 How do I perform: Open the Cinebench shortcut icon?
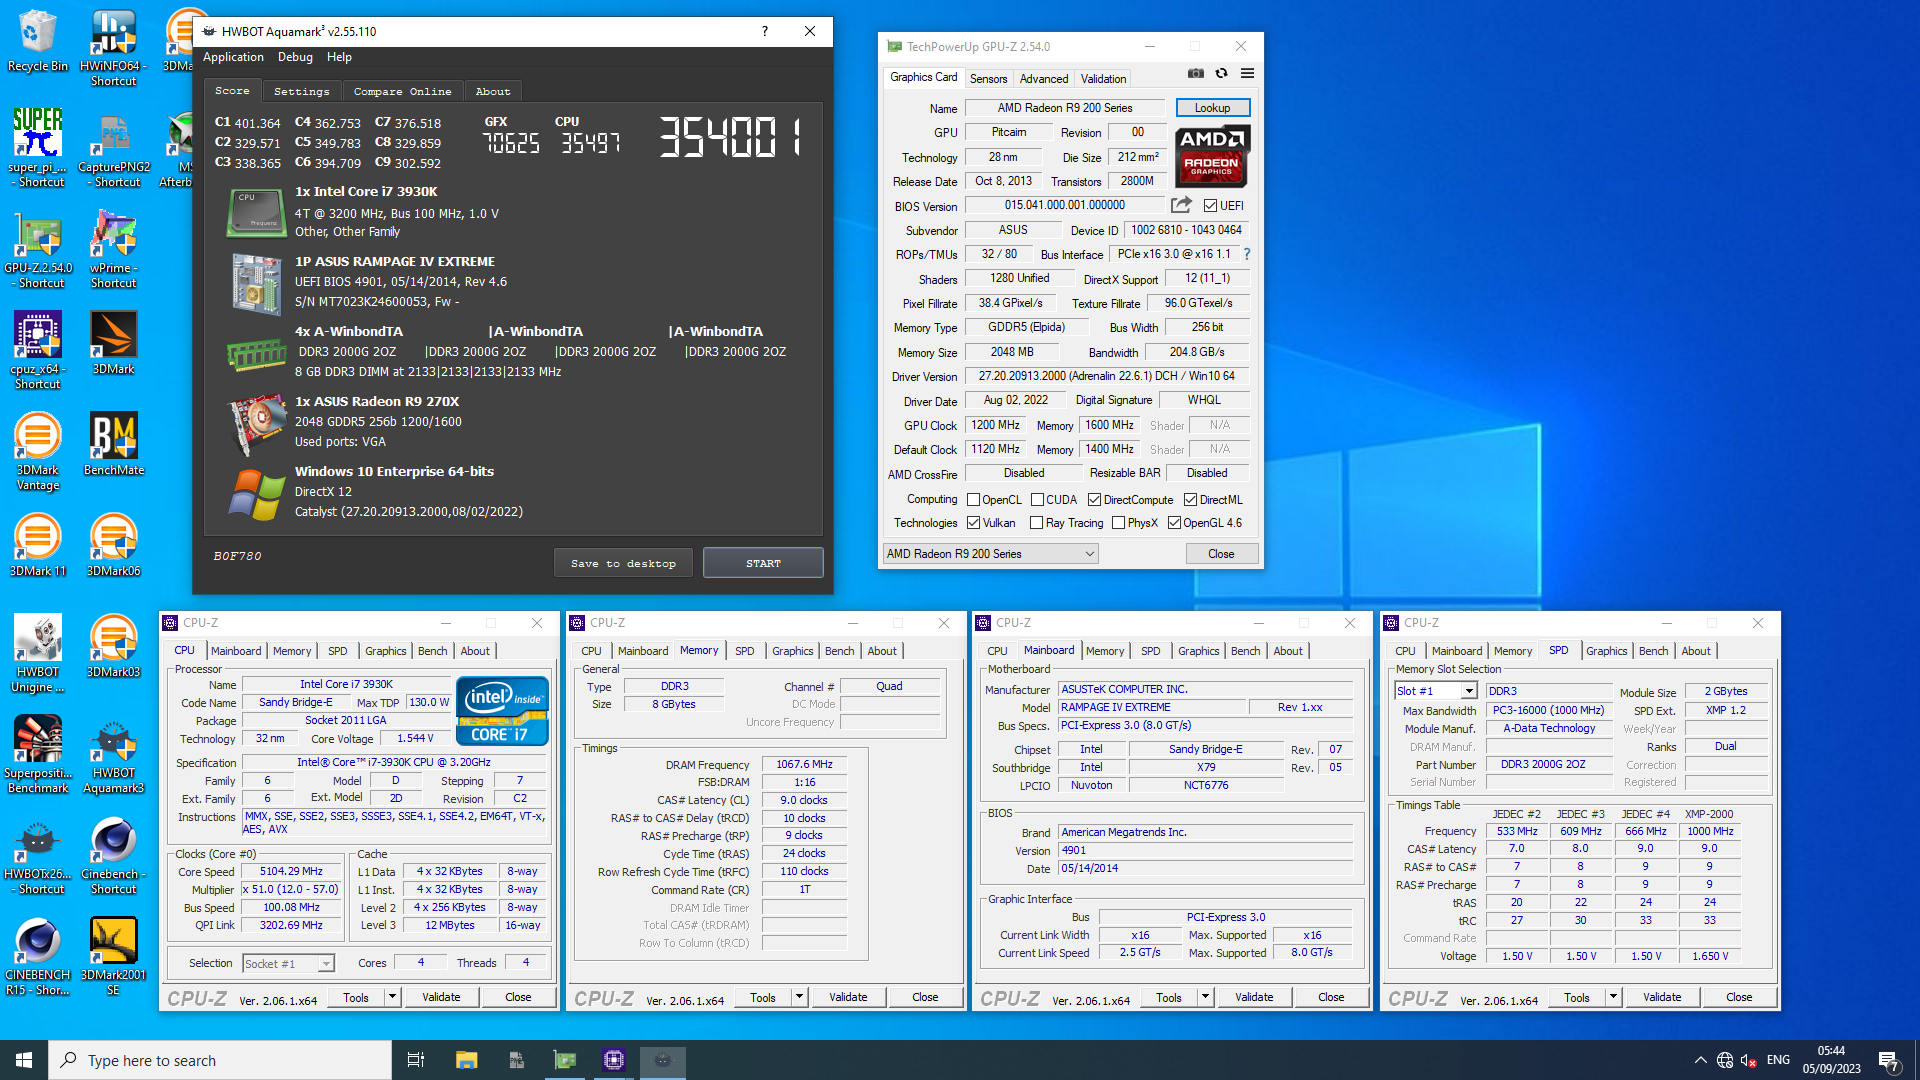pos(113,855)
